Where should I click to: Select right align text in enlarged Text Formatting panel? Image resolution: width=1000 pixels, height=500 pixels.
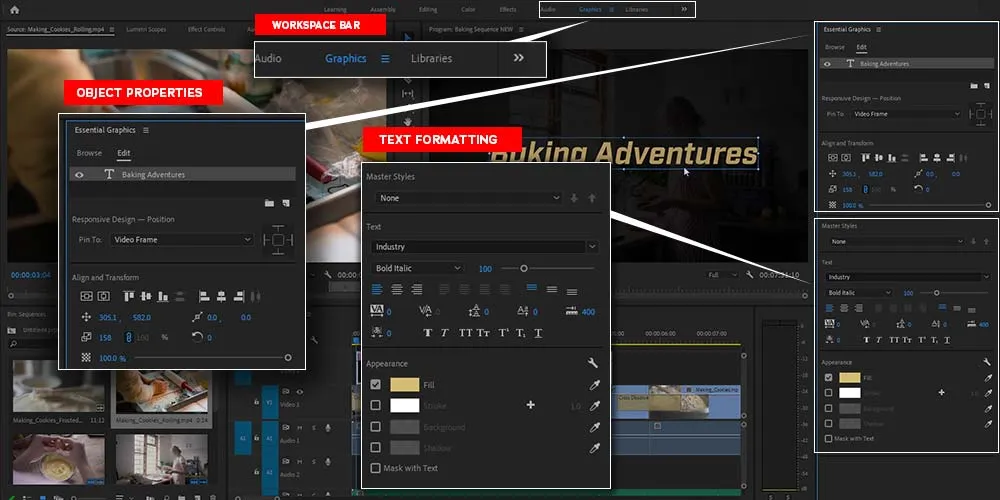[416, 290]
